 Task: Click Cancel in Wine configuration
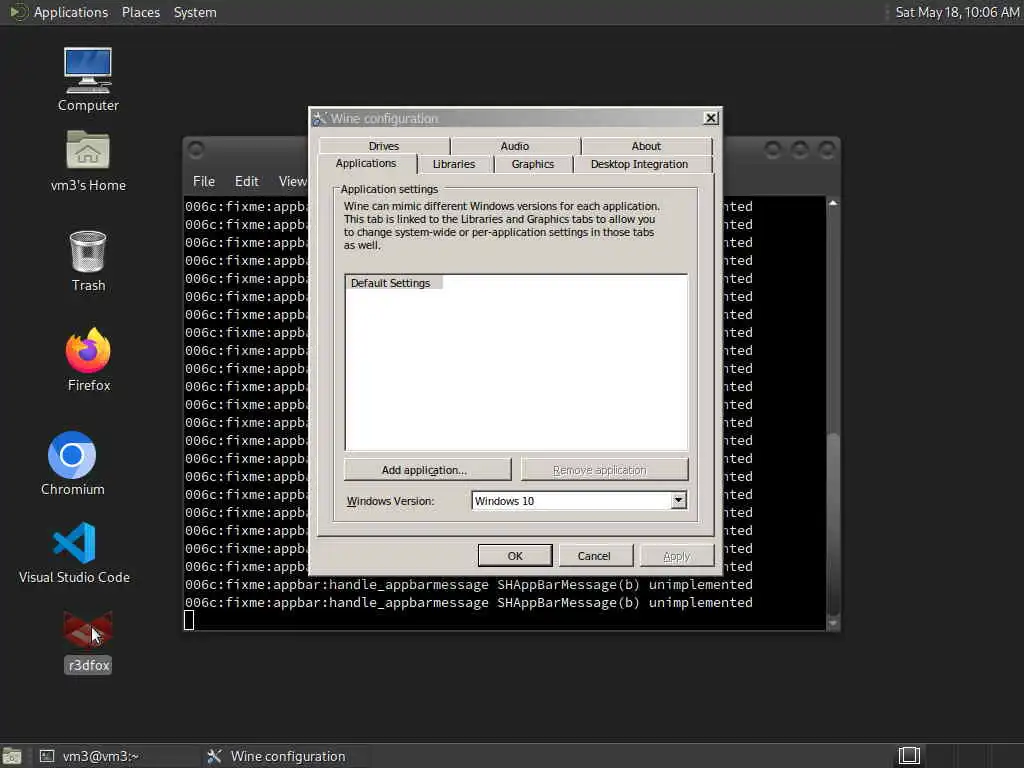(x=594, y=556)
